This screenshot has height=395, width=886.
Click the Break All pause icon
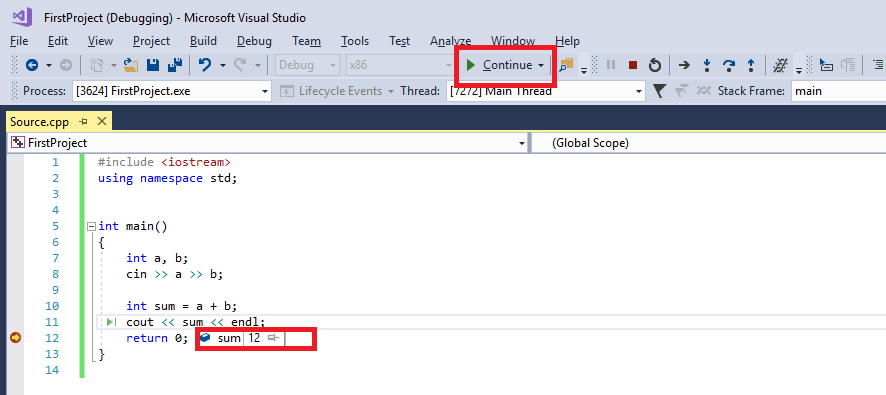click(x=611, y=66)
